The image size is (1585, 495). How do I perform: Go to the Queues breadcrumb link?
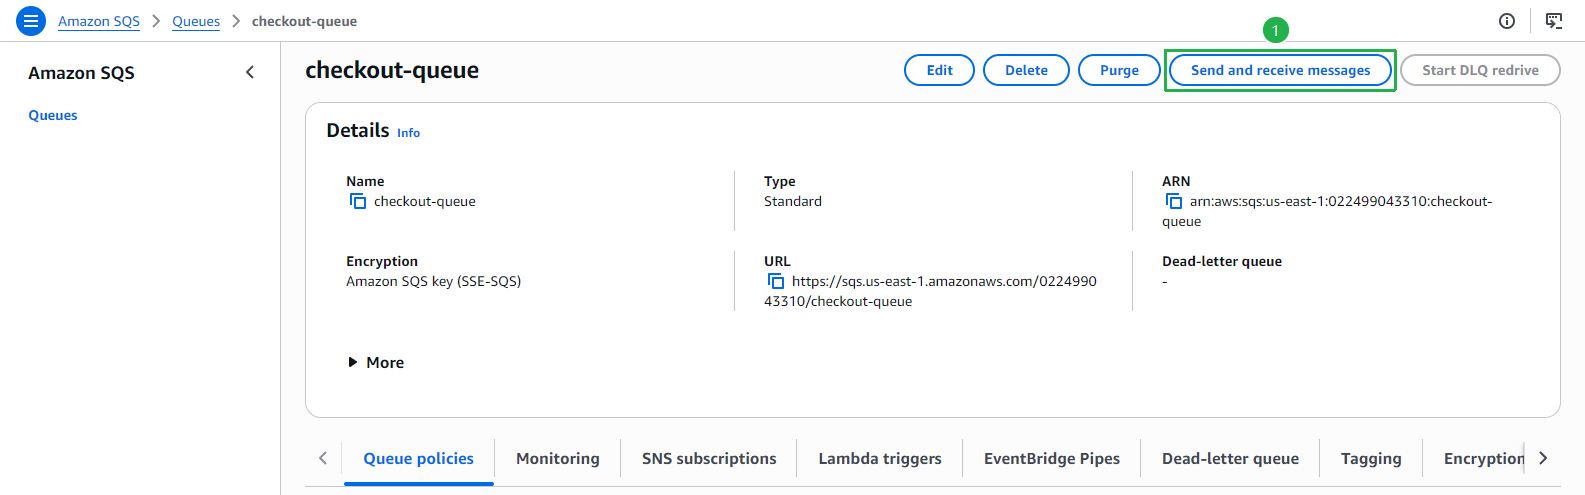[x=196, y=21]
